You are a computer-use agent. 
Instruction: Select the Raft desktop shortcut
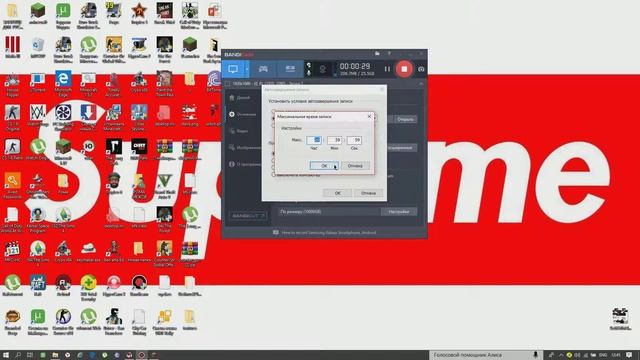[x=38, y=285]
